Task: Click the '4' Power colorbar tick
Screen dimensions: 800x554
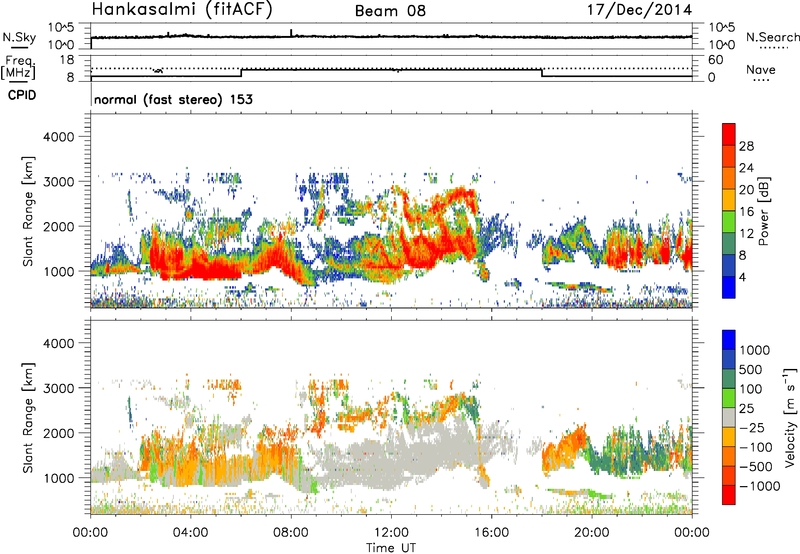Action: (742, 277)
